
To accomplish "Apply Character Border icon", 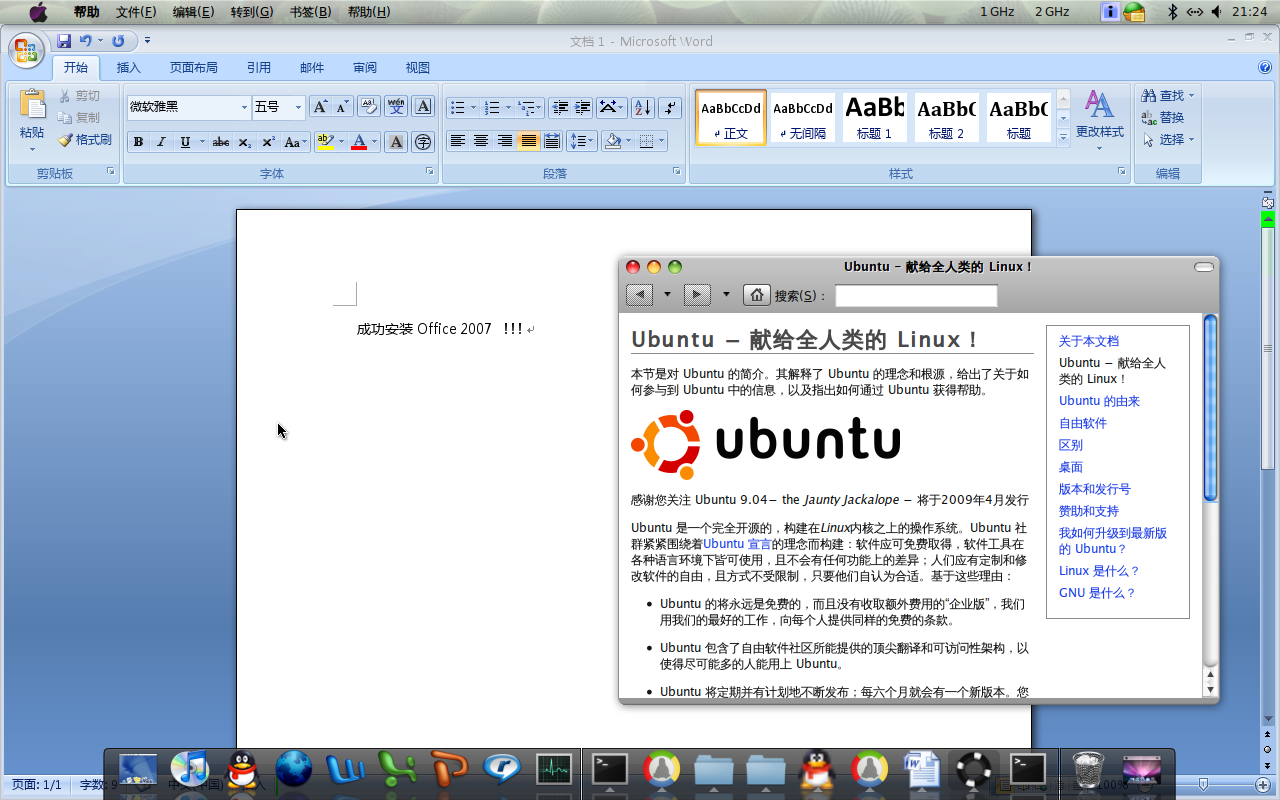I will coord(423,107).
